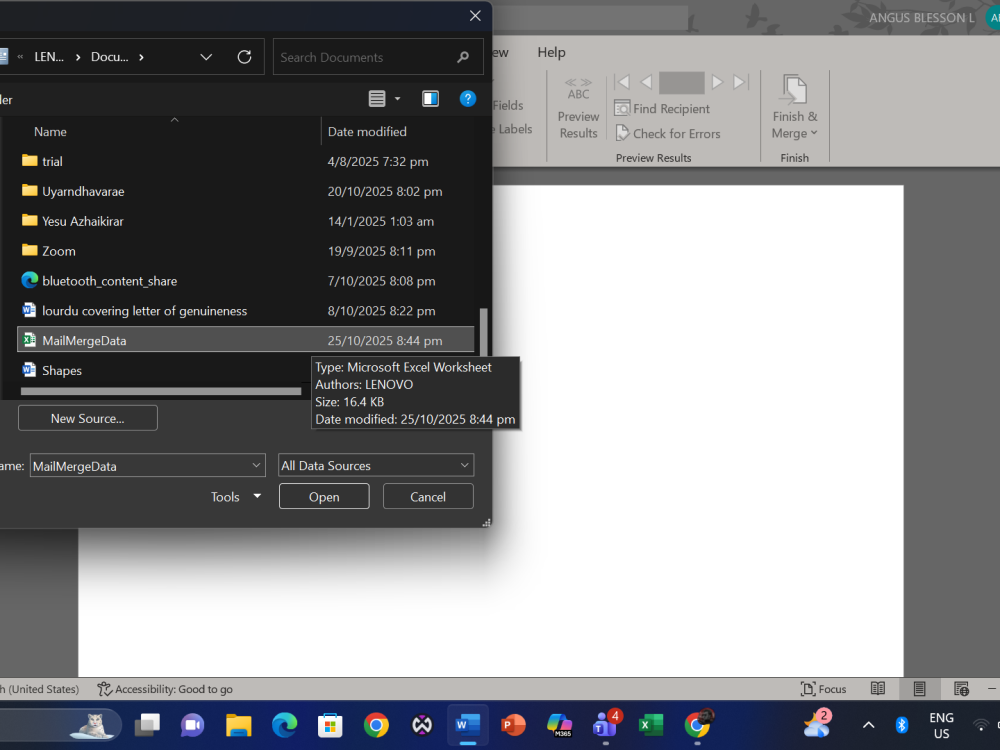
Task: Open the Tools menu dropdown
Action: (x=236, y=497)
